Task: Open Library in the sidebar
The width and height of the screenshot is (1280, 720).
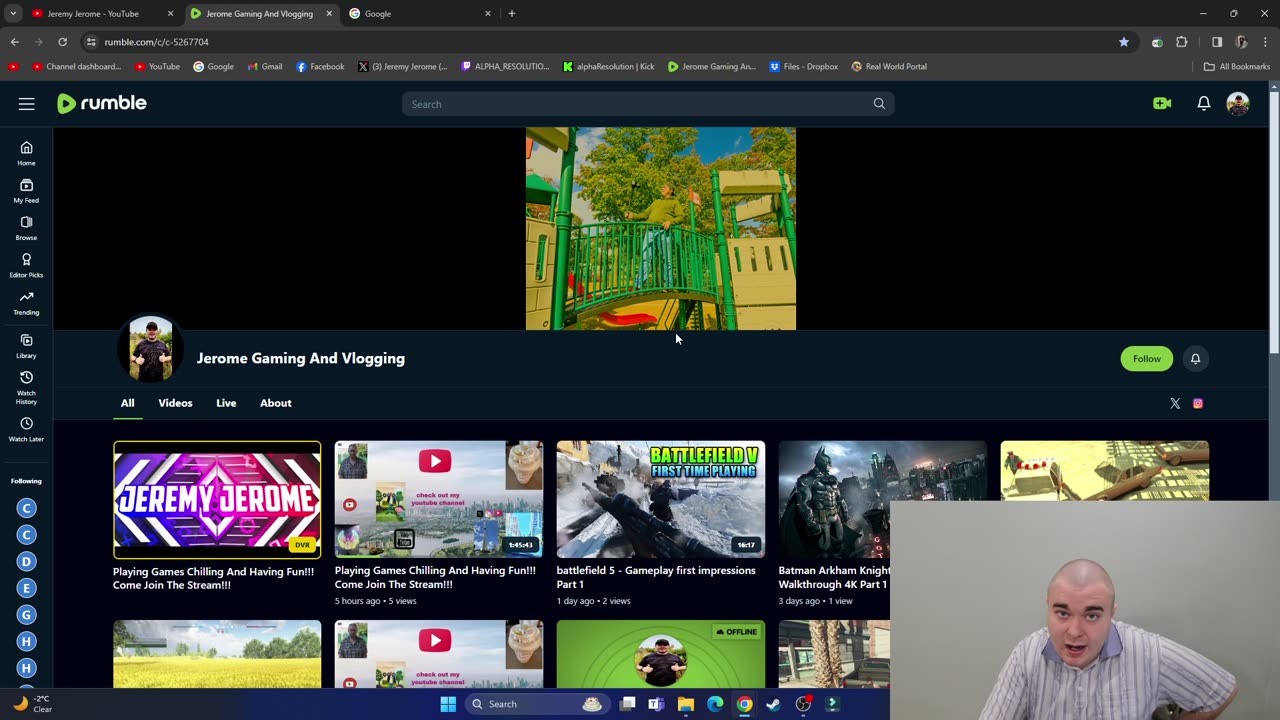Action: [x=26, y=346]
